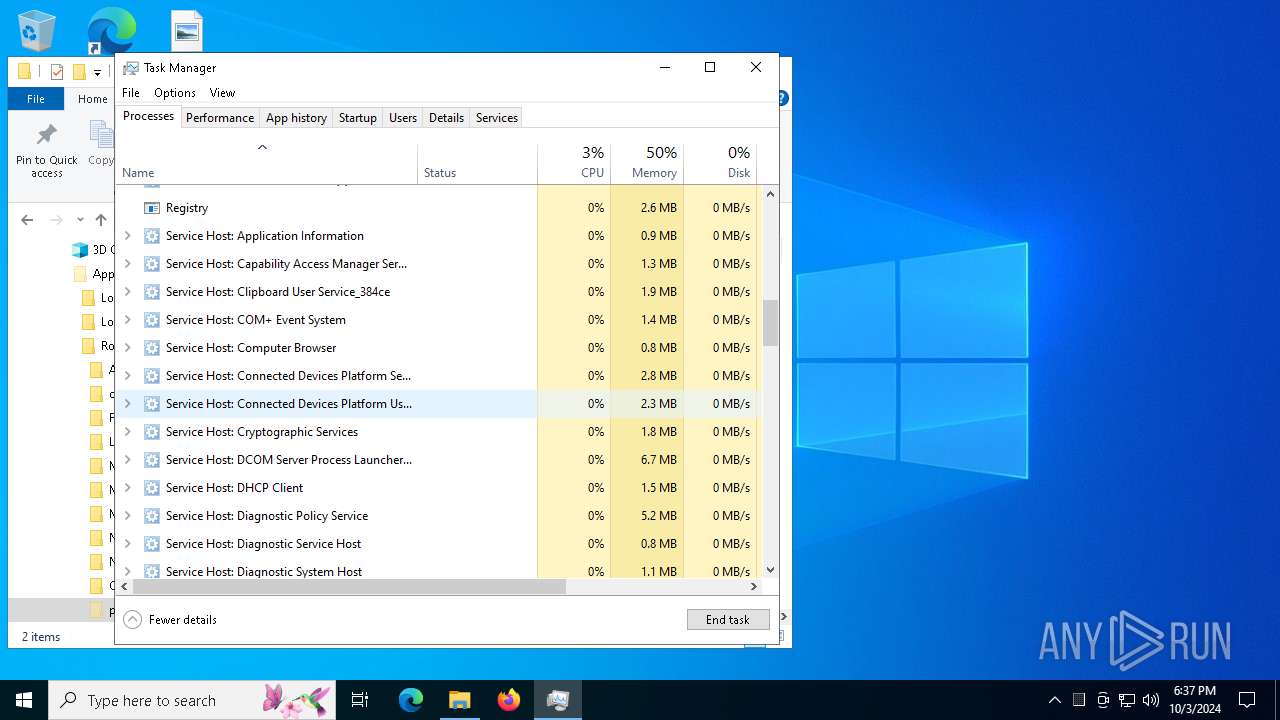Click the gear icon for Capability Access Manager service
The height and width of the screenshot is (720, 1280).
click(x=152, y=264)
